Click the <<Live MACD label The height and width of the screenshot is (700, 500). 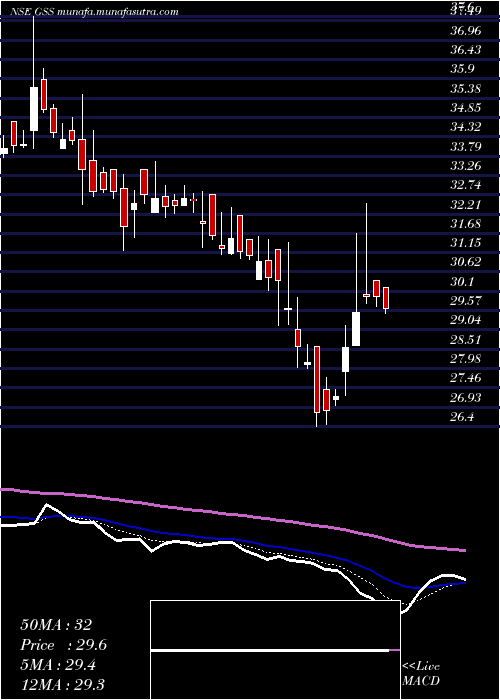(421, 674)
